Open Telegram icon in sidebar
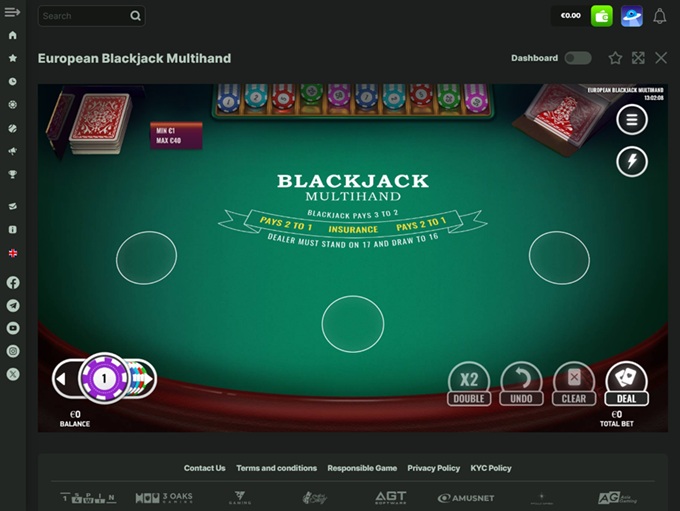Image resolution: width=680 pixels, height=511 pixels. [x=13, y=305]
